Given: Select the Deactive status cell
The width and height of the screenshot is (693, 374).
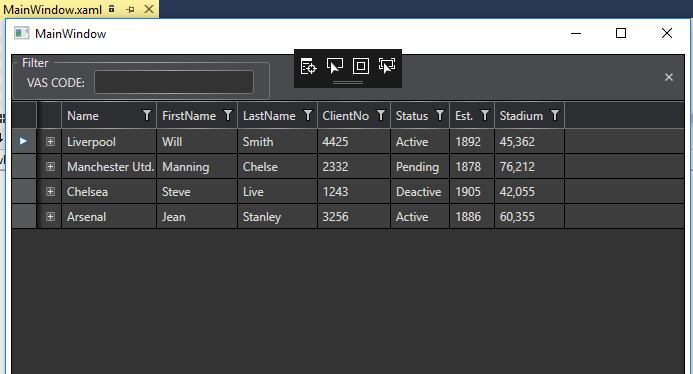Looking at the screenshot, I should coord(420,191).
